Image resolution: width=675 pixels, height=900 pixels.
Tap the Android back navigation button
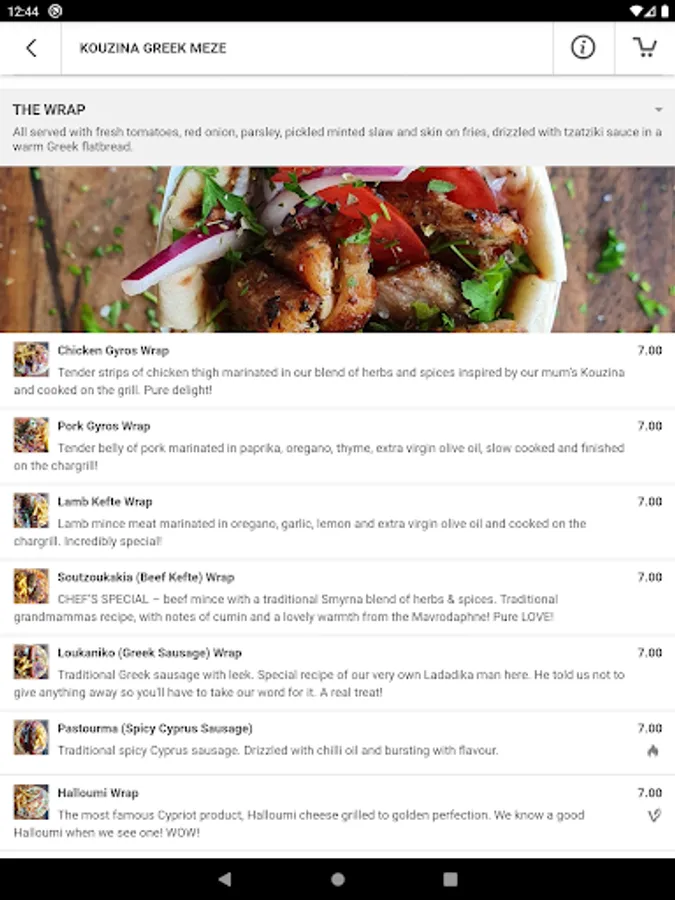point(225,879)
